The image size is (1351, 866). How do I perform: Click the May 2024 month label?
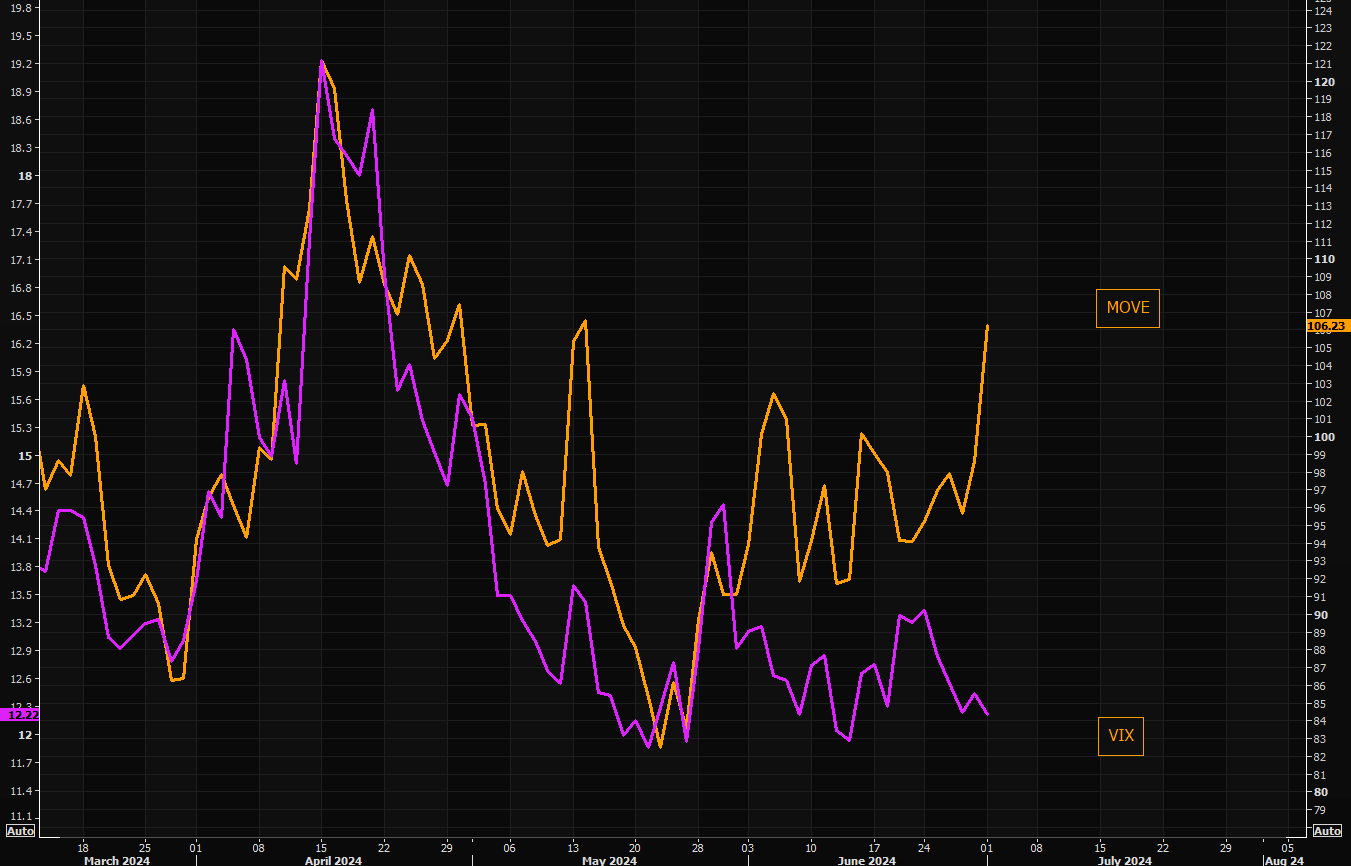[x=609, y=860]
